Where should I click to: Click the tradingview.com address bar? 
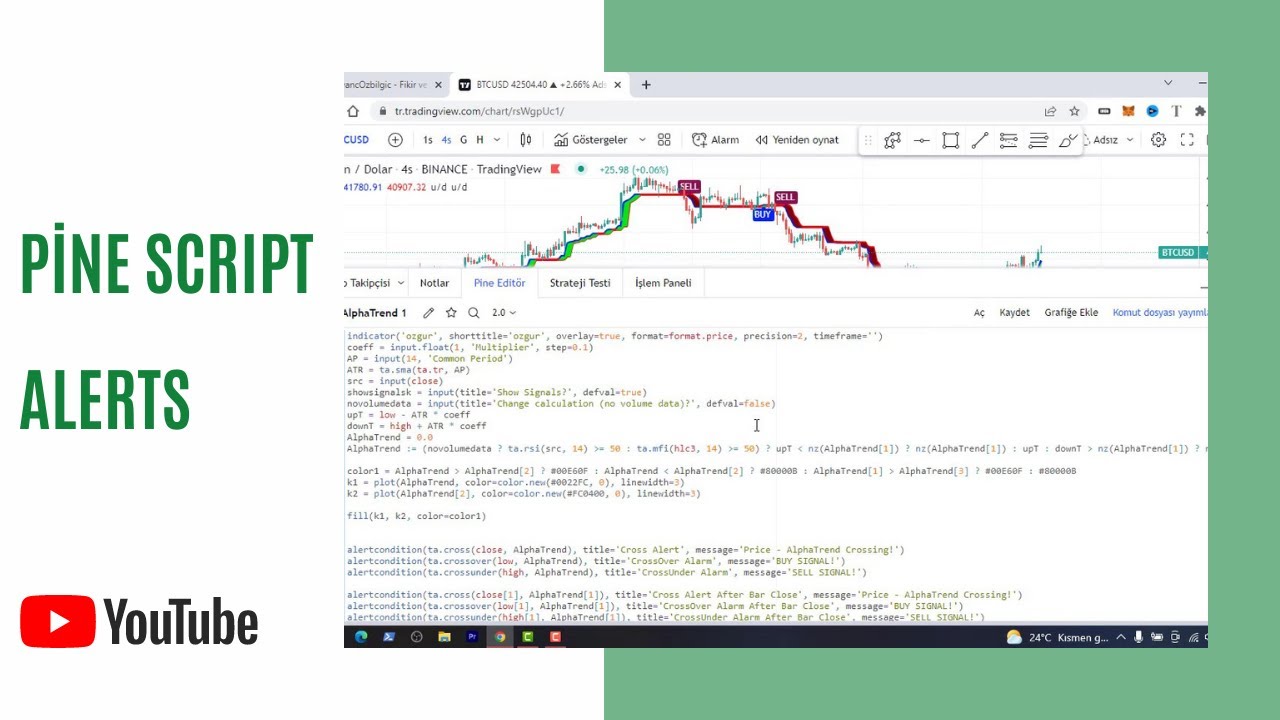coord(700,111)
